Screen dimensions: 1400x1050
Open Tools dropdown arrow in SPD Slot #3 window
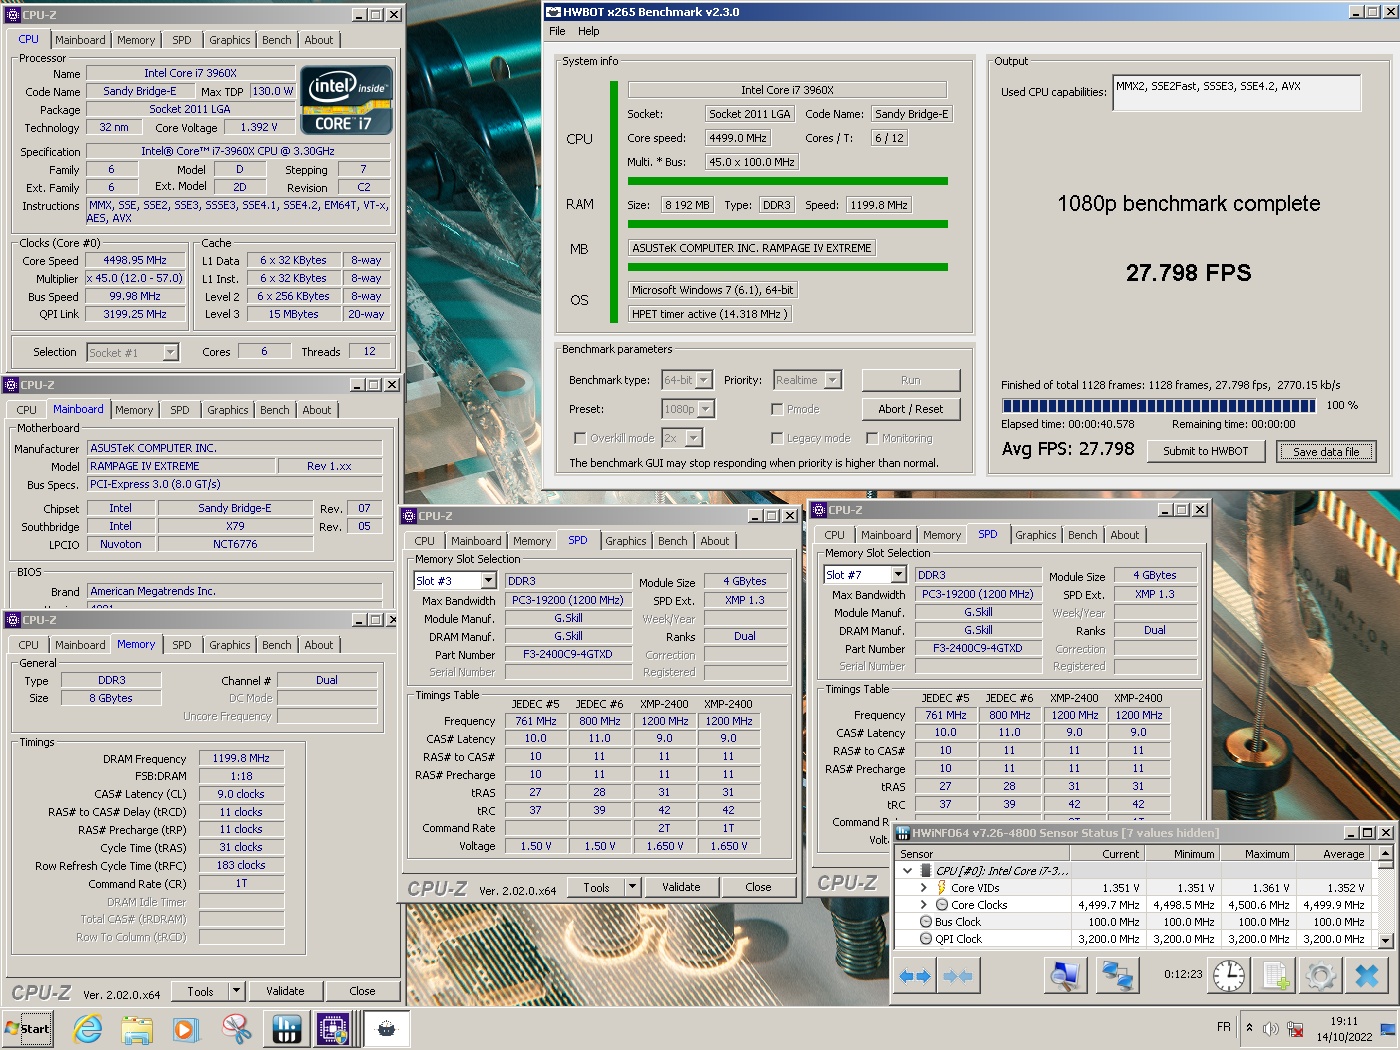click(632, 887)
